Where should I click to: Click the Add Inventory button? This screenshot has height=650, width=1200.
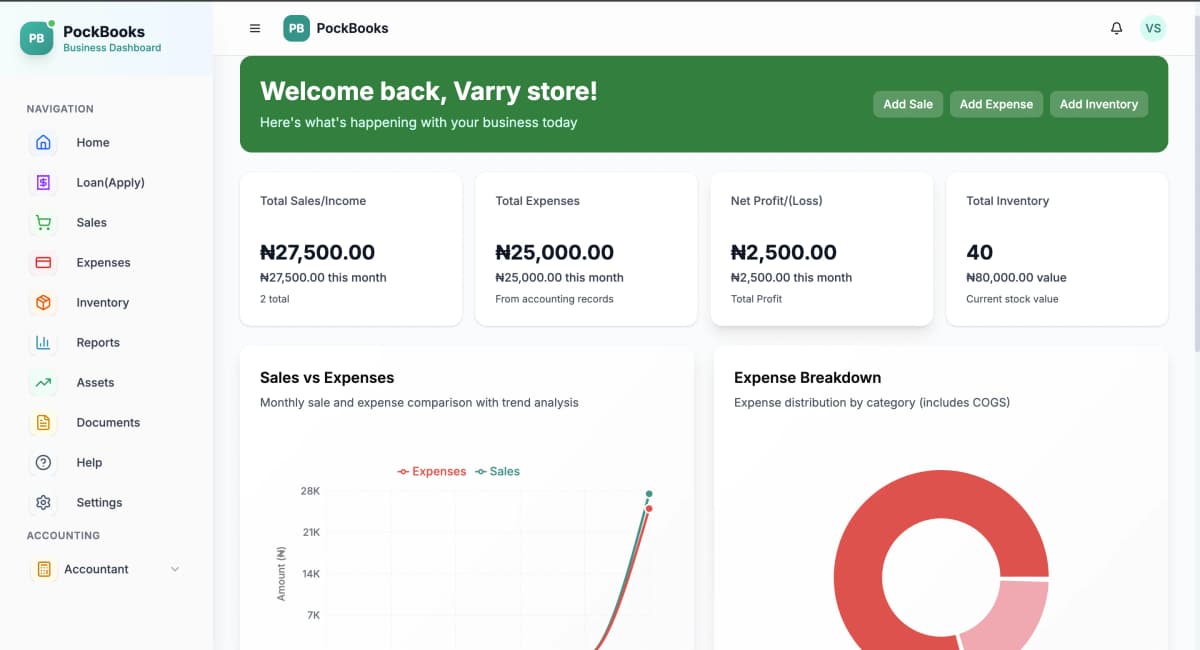1098,104
